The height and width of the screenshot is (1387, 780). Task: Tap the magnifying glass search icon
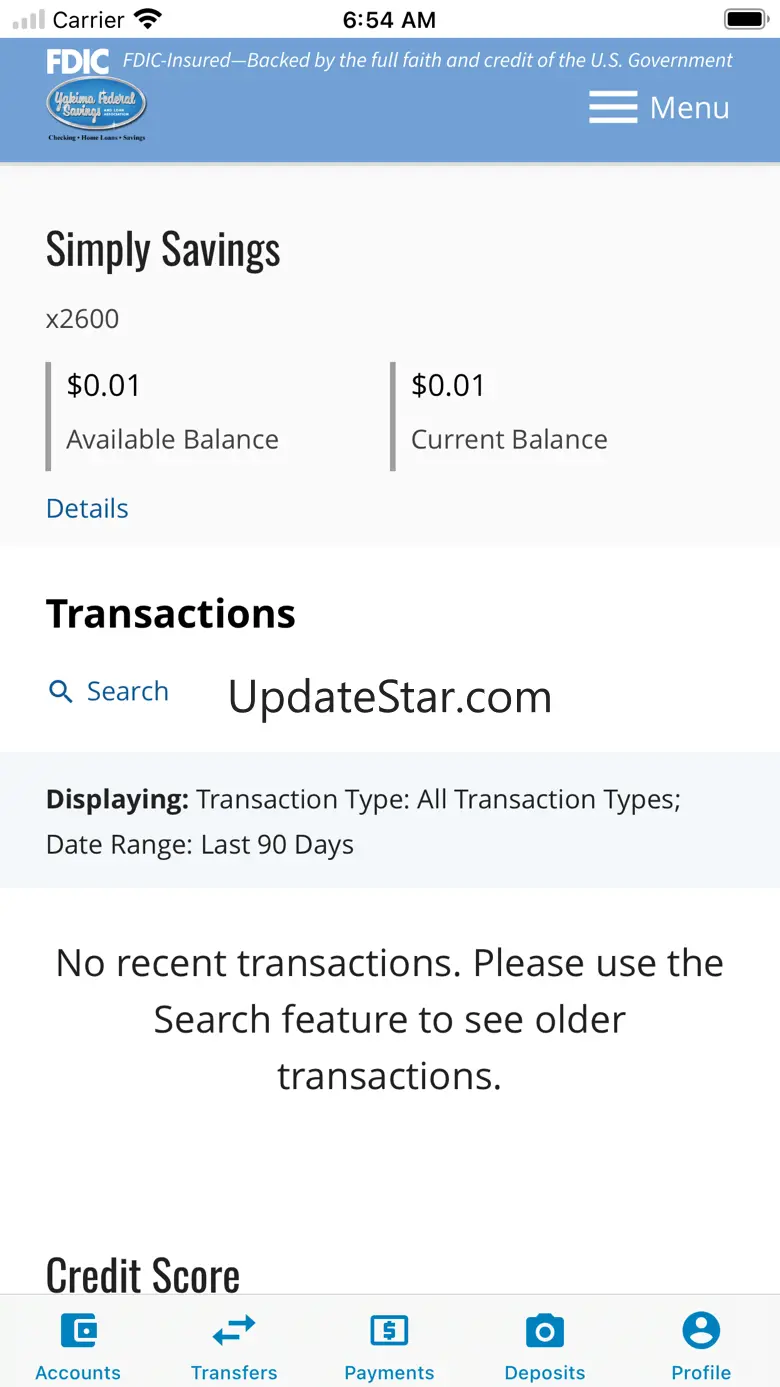(61, 691)
